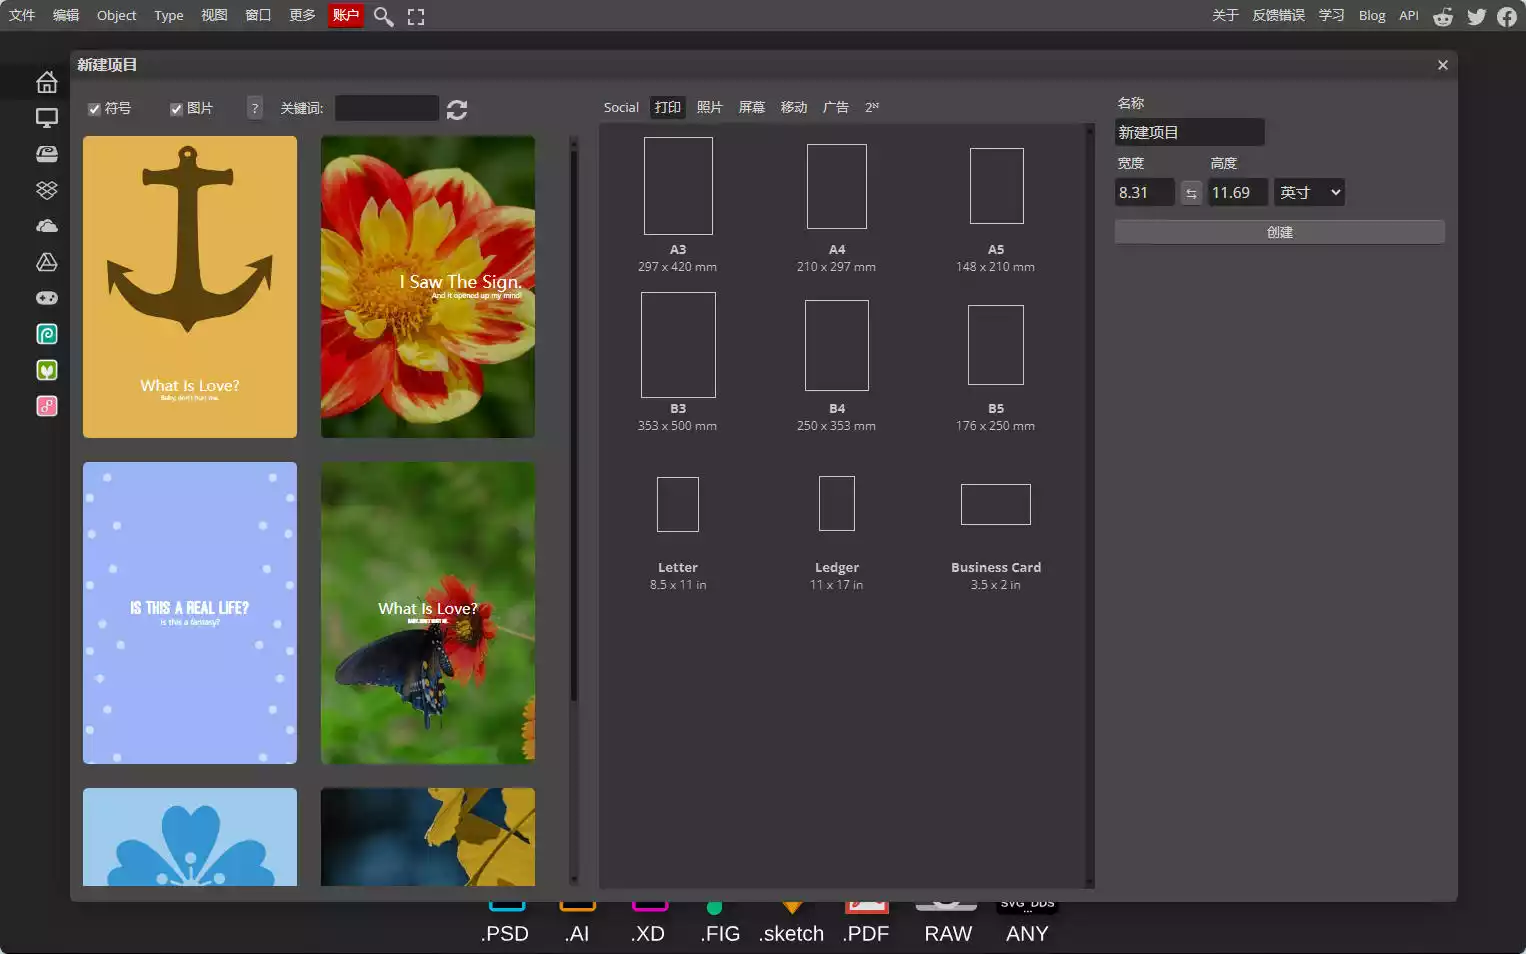Open the 文件 menu

(x=22, y=15)
